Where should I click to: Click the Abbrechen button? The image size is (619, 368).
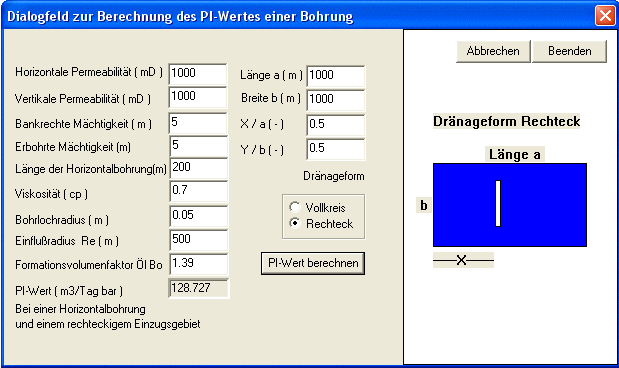point(493,51)
